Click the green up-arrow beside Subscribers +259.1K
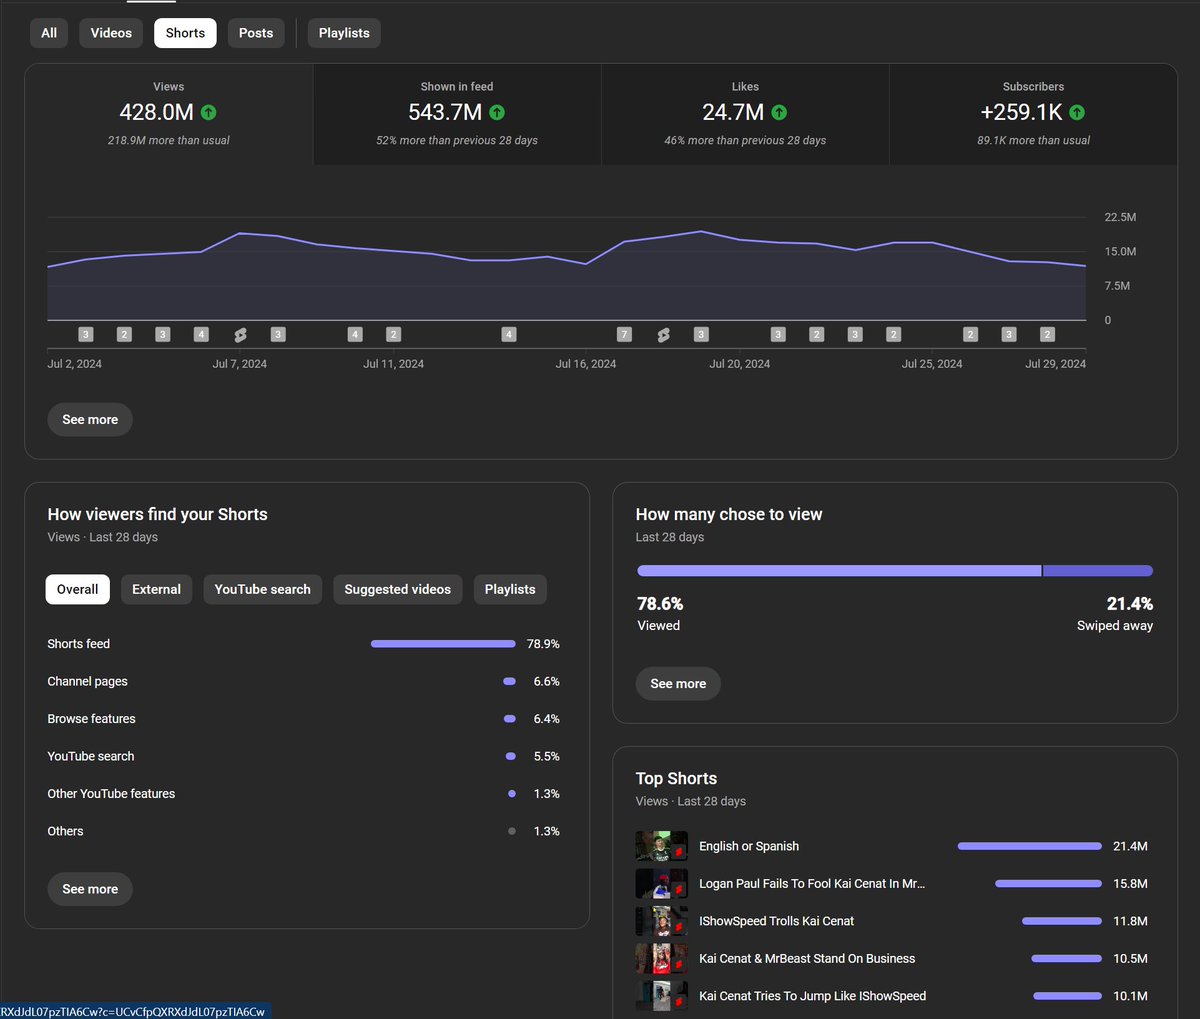This screenshot has width=1200, height=1019. pos(1077,113)
